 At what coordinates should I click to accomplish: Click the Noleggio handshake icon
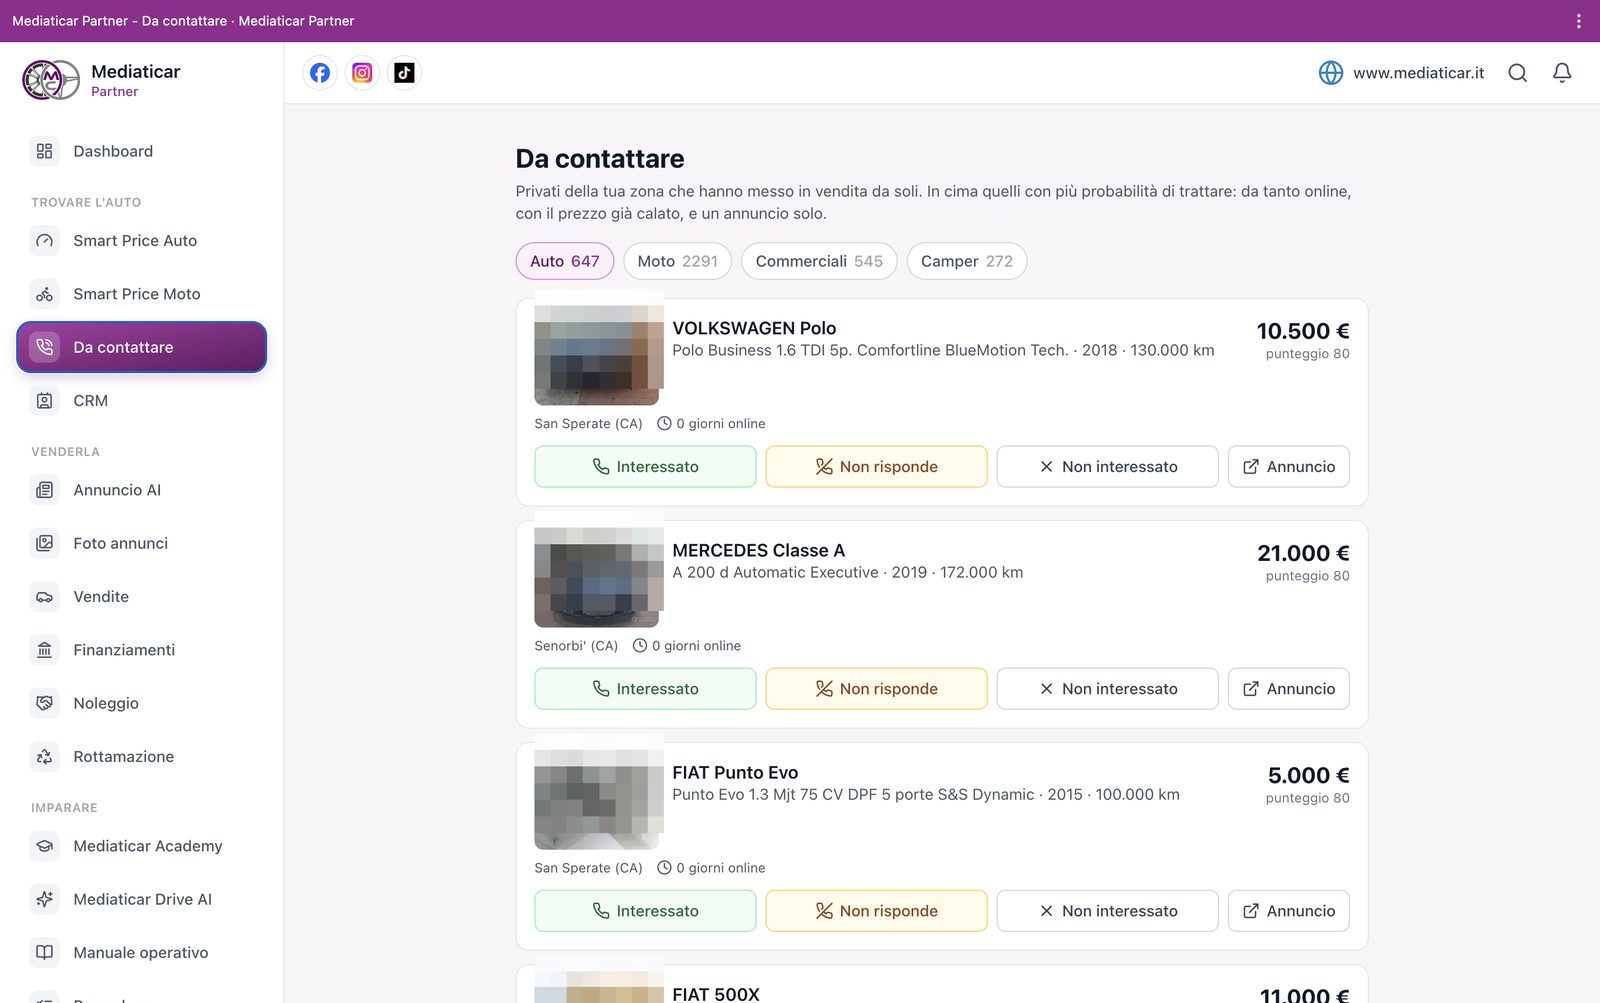(x=44, y=703)
